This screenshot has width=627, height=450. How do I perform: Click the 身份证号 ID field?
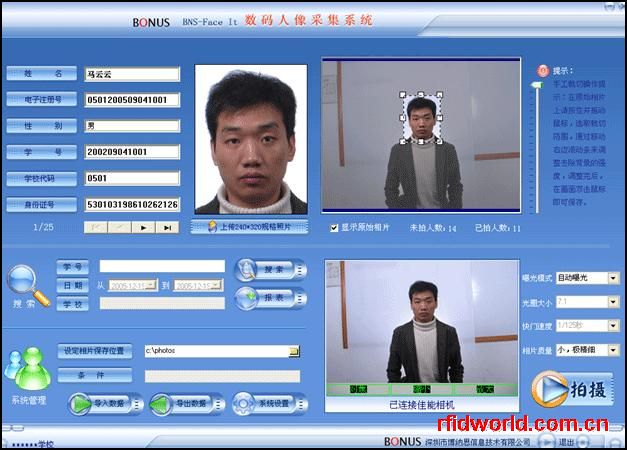point(132,204)
